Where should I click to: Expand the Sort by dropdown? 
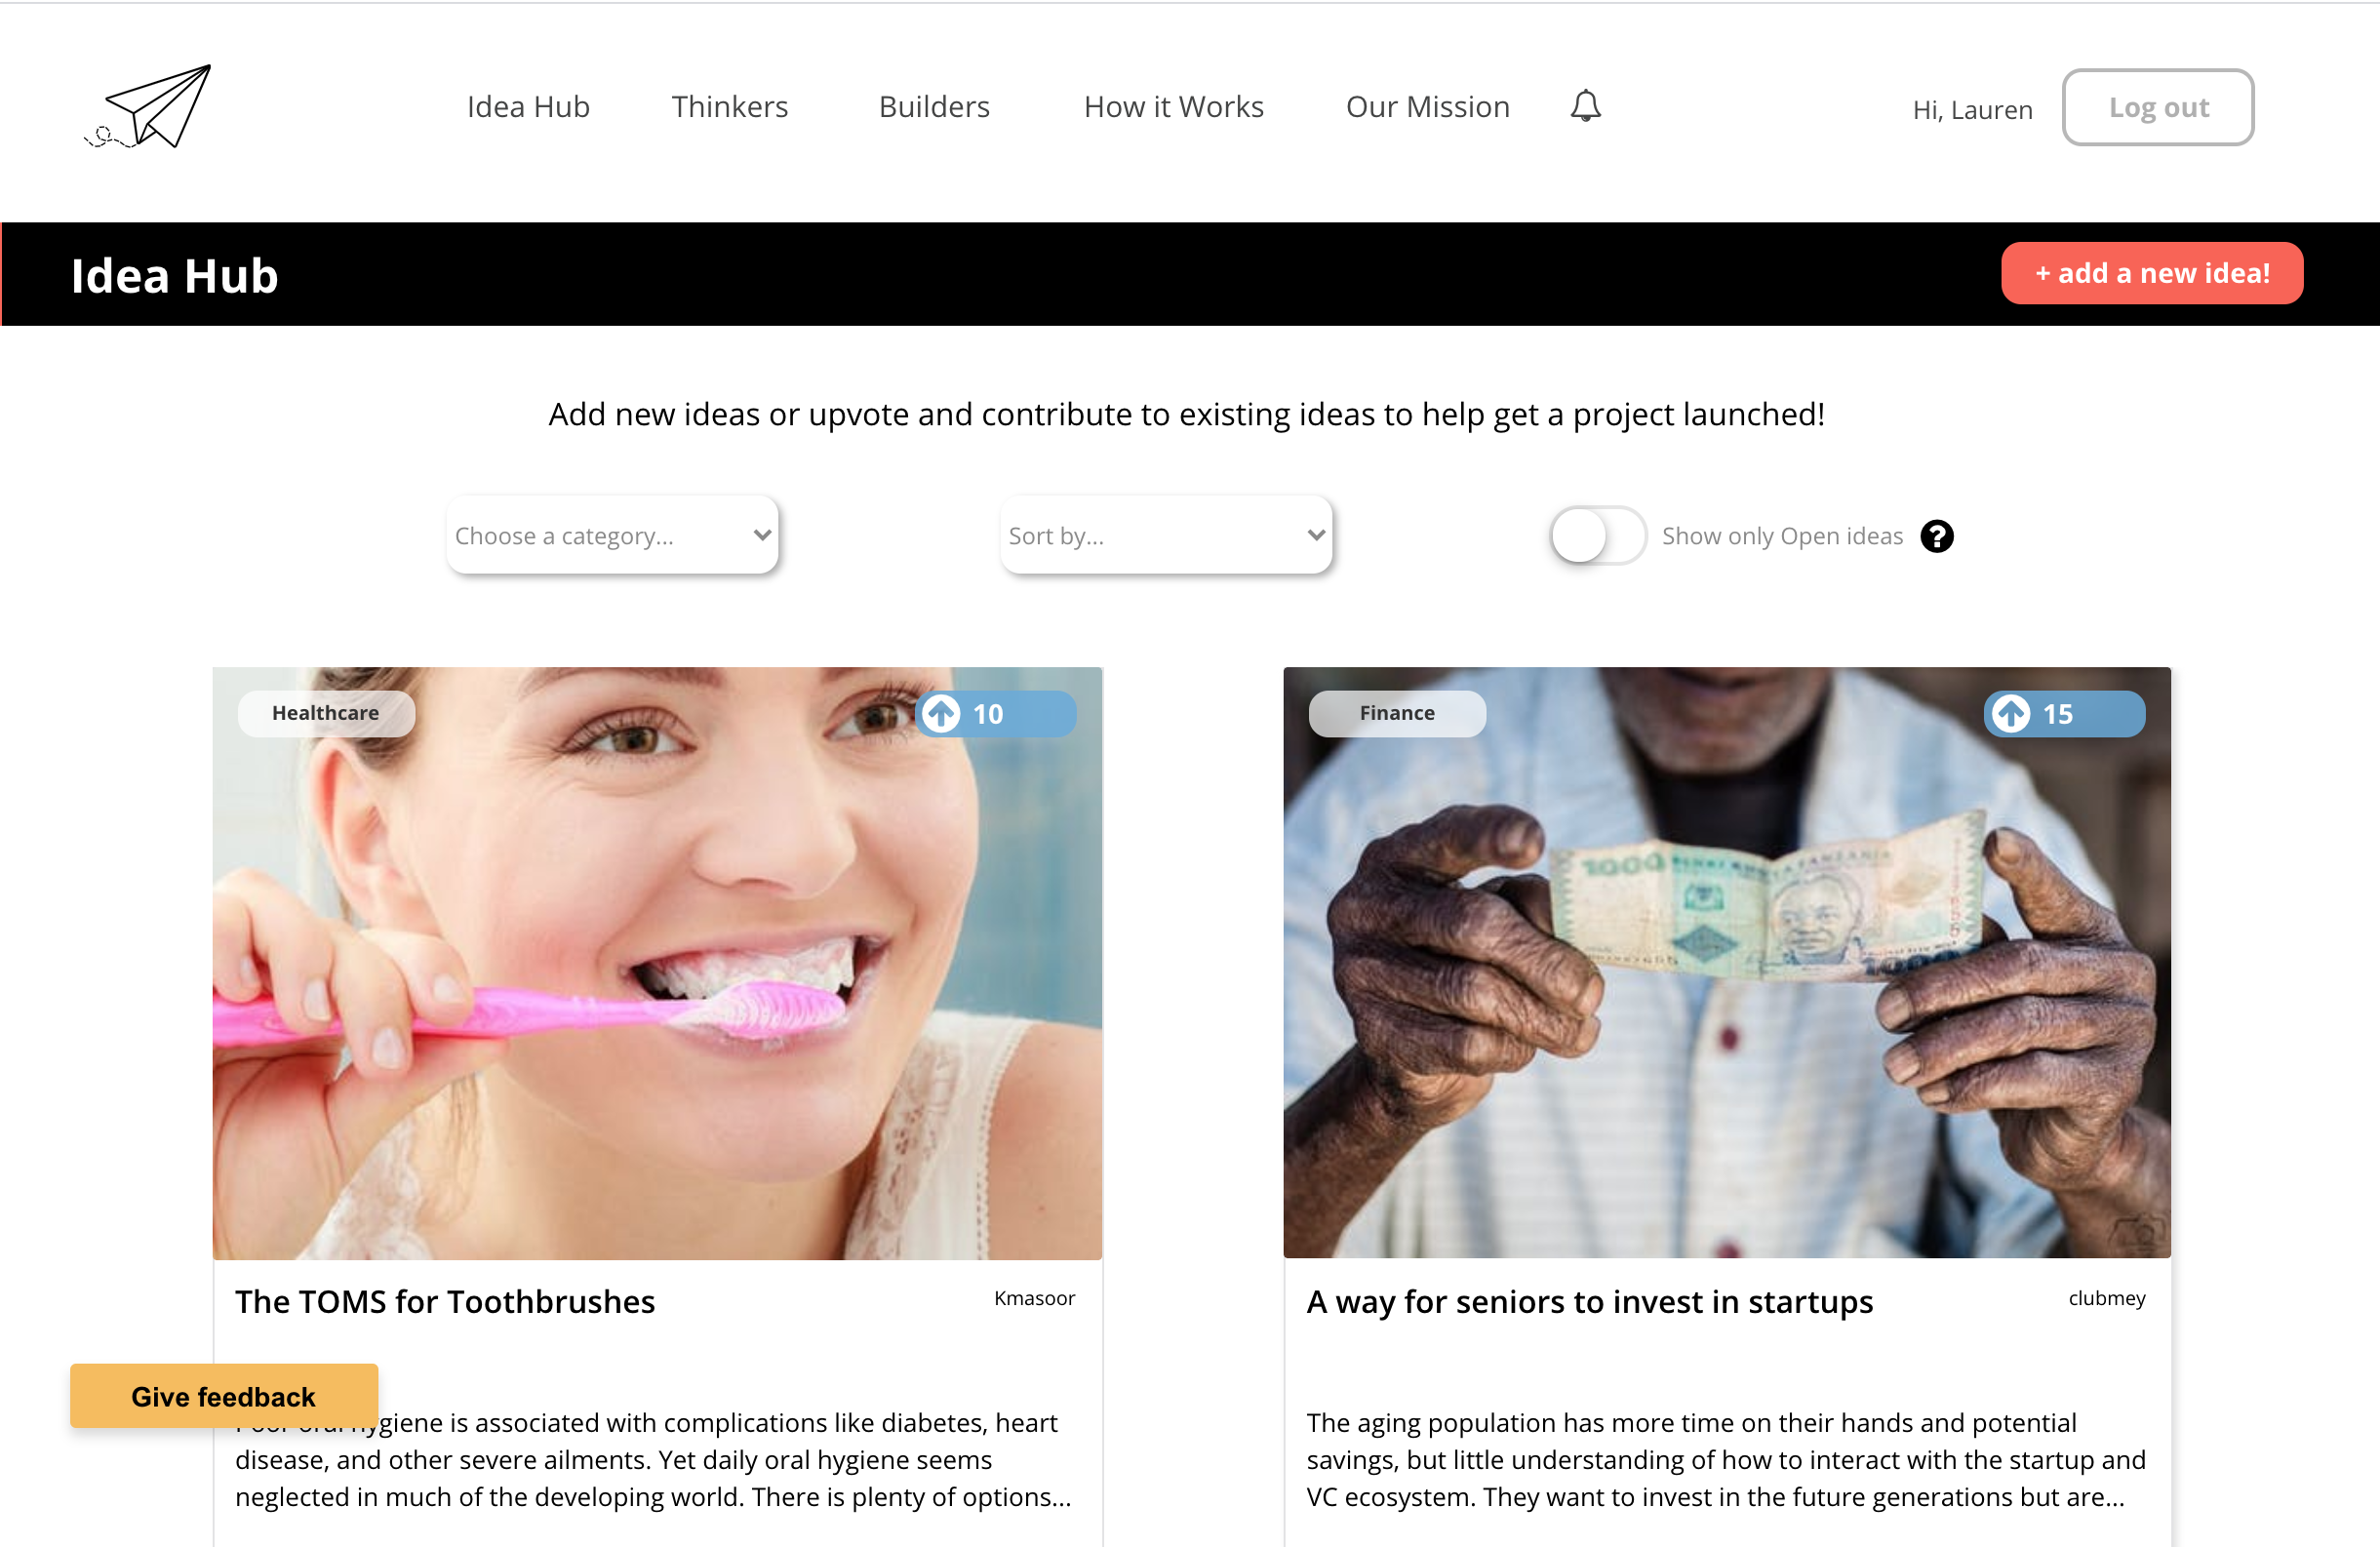pos(1166,535)
